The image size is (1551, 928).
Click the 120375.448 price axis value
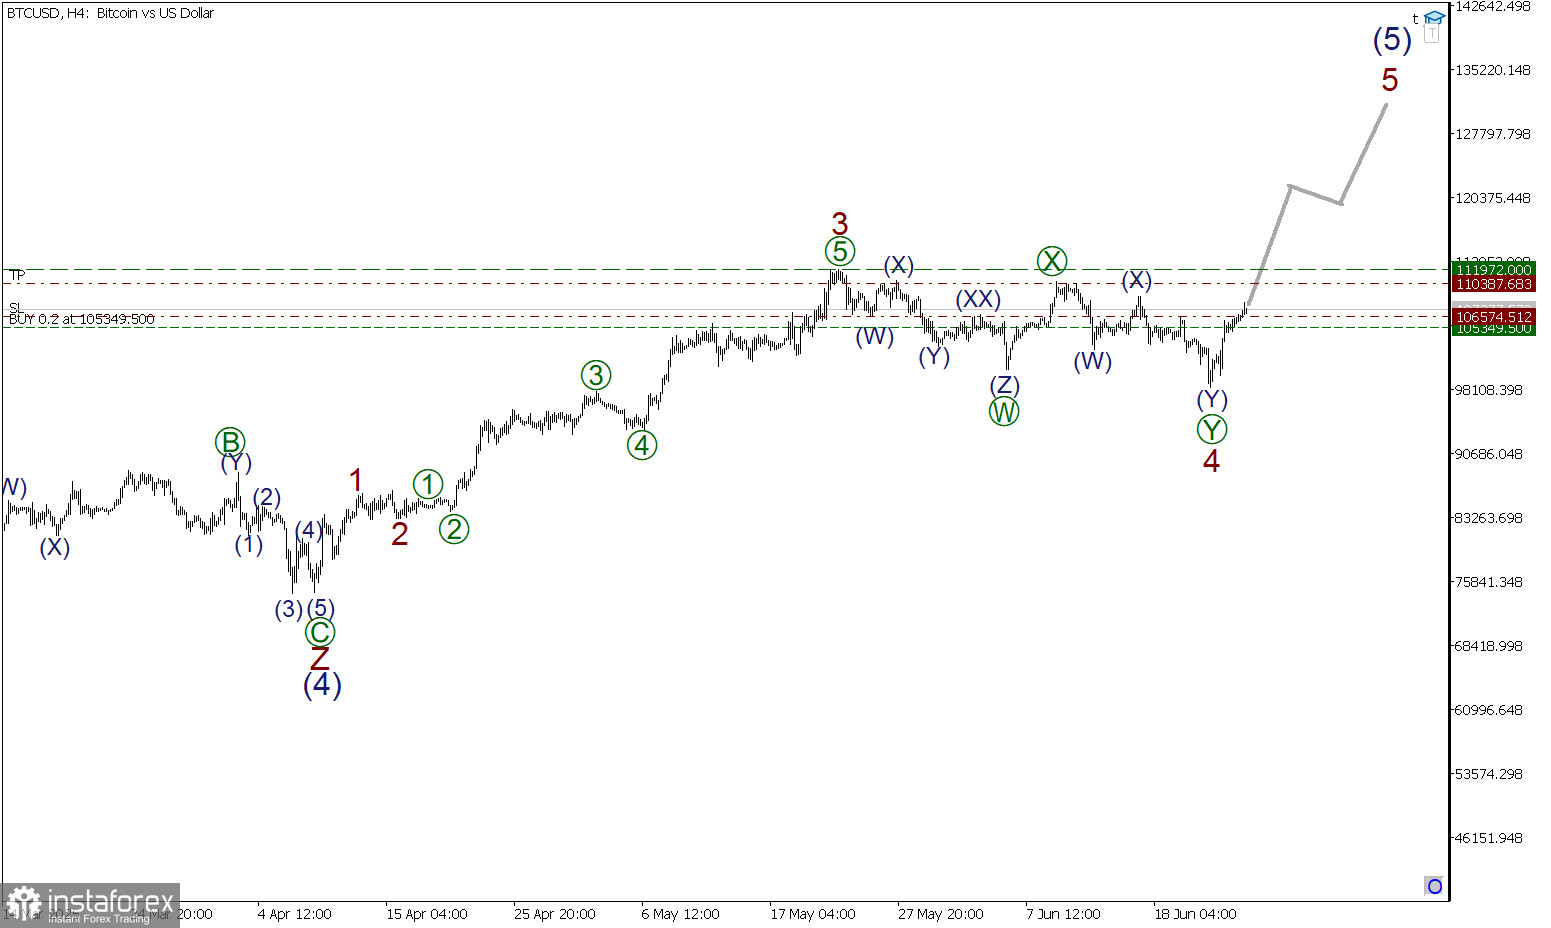1494,198
